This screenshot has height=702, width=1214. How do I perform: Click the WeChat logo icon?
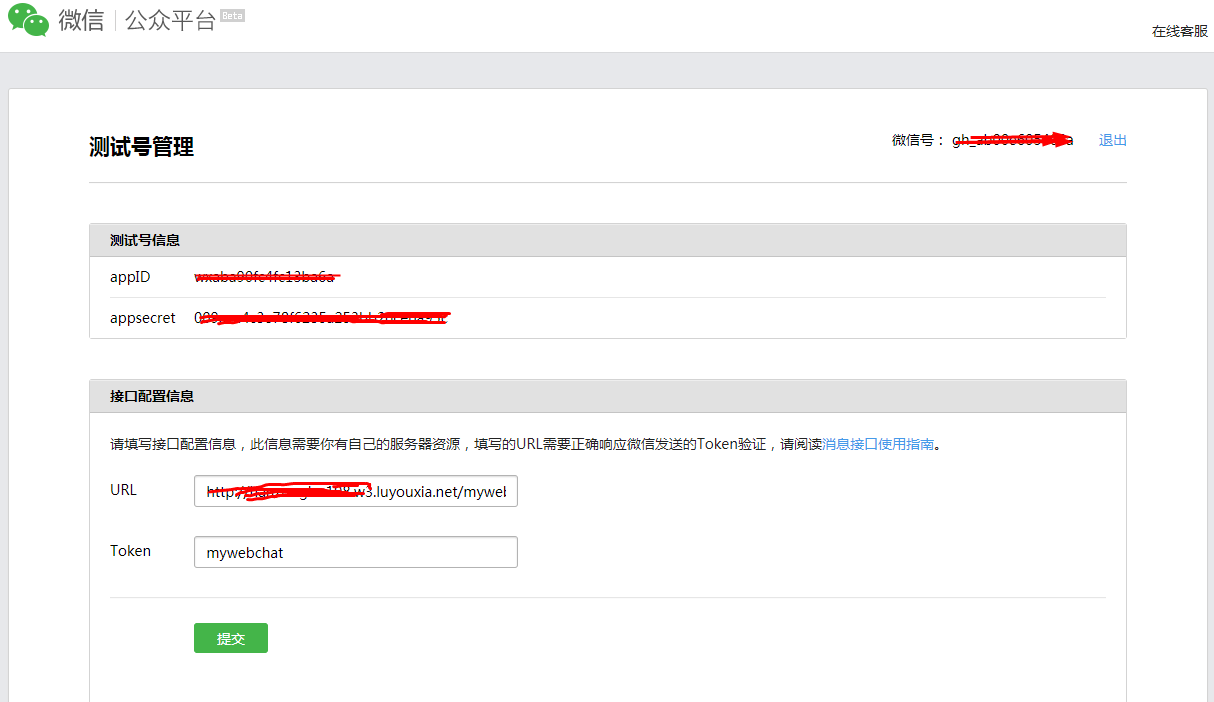(29, 20)
